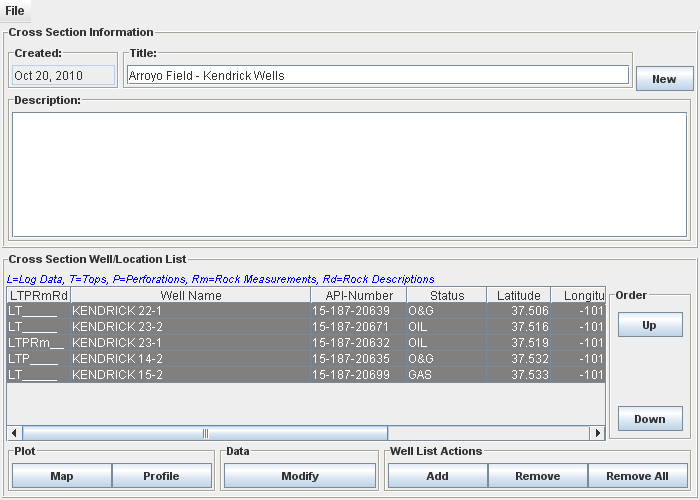Click the LTP____ data flags cell
Screen dimensions: 700x500
point(39,359)
